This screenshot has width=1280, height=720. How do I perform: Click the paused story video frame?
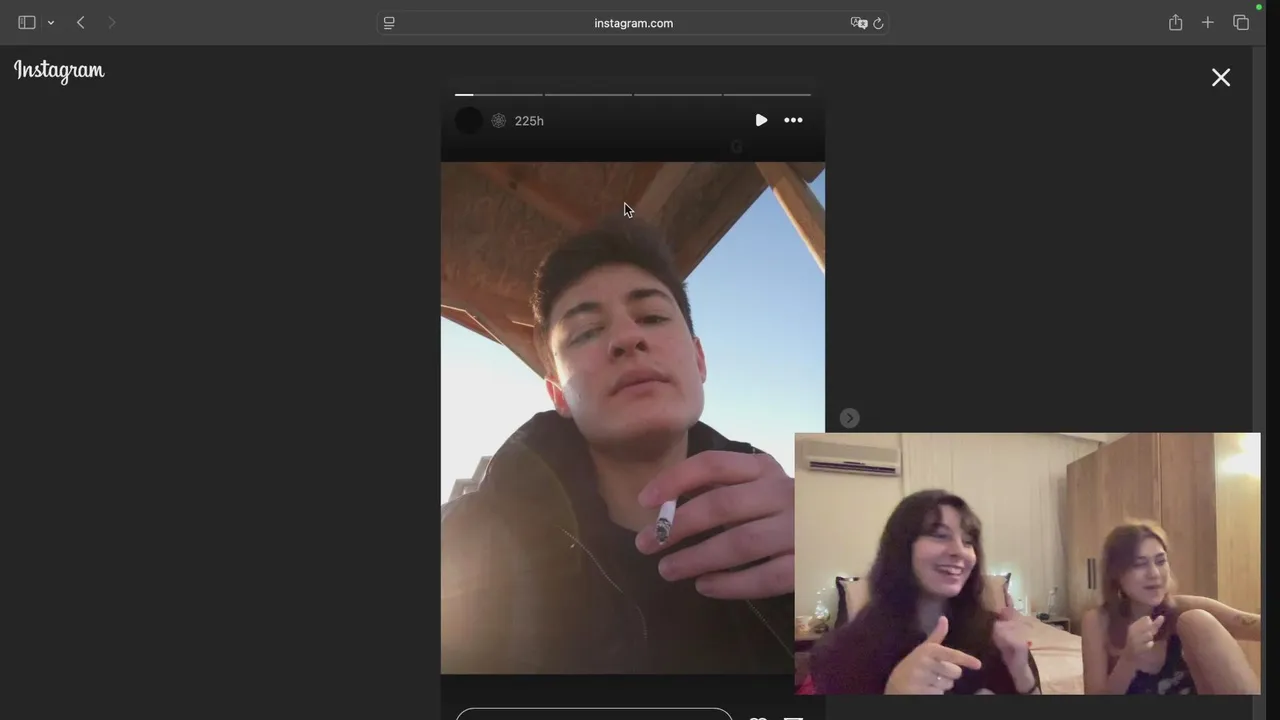point(632,418)
